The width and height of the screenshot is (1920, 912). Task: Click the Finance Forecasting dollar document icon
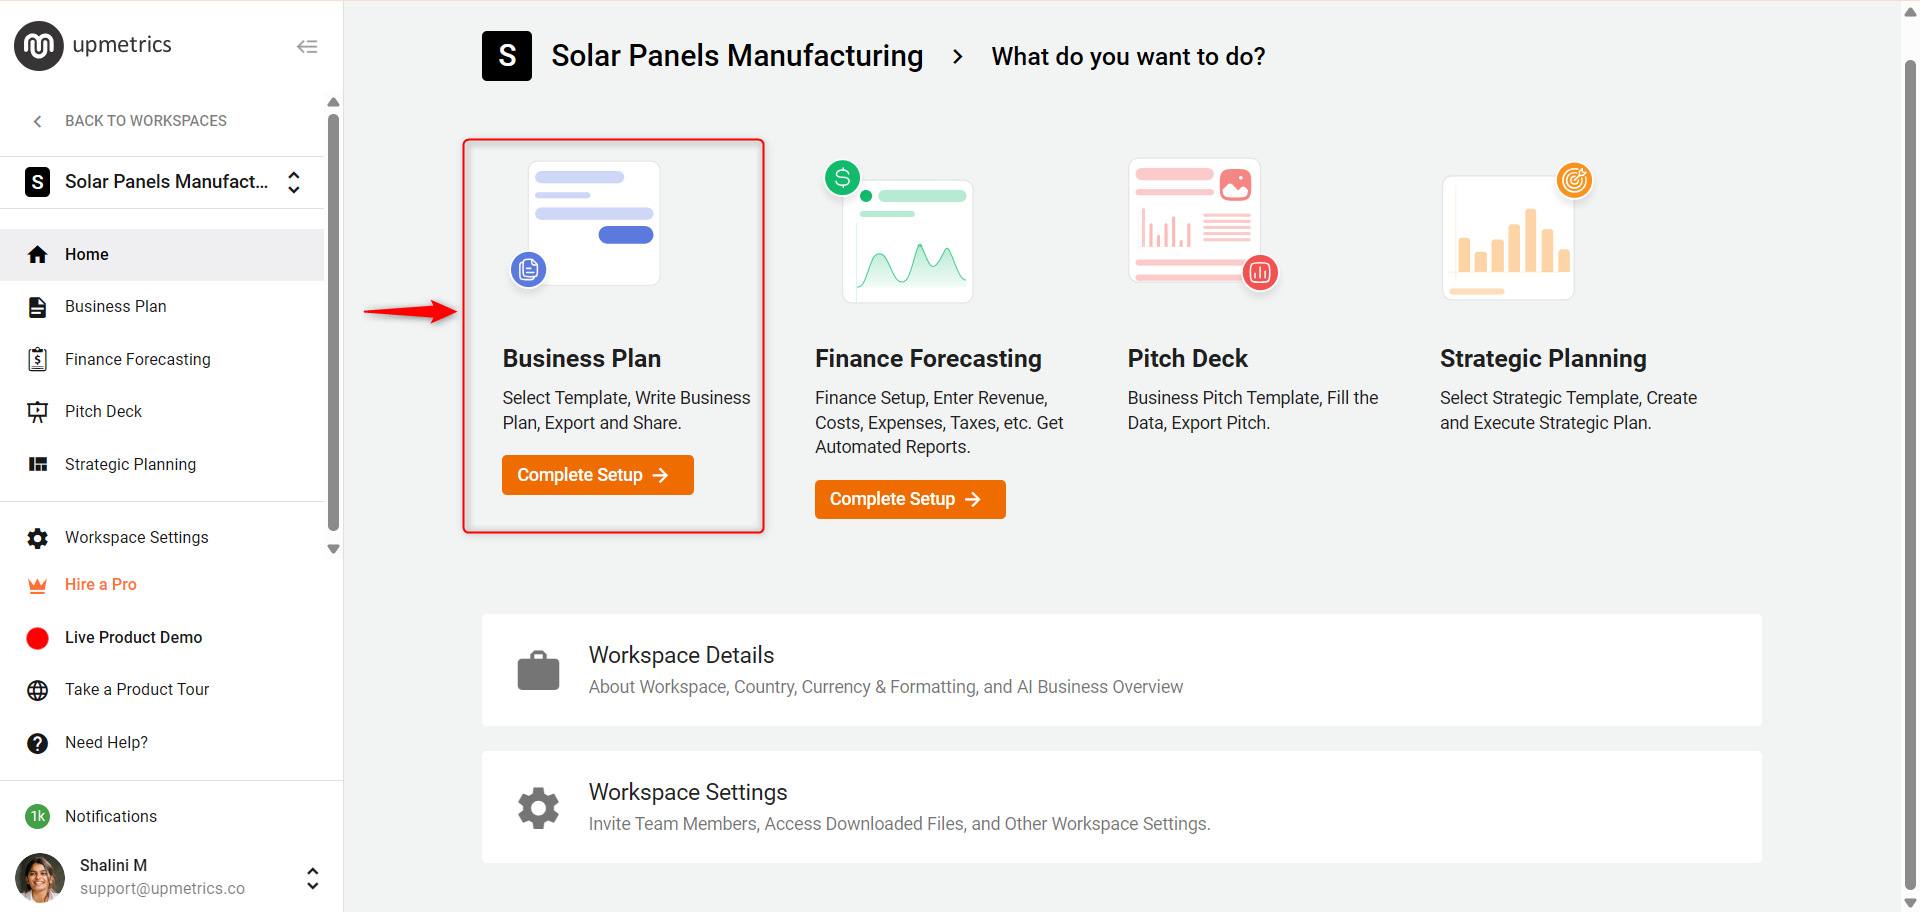[x=38, y=360]
